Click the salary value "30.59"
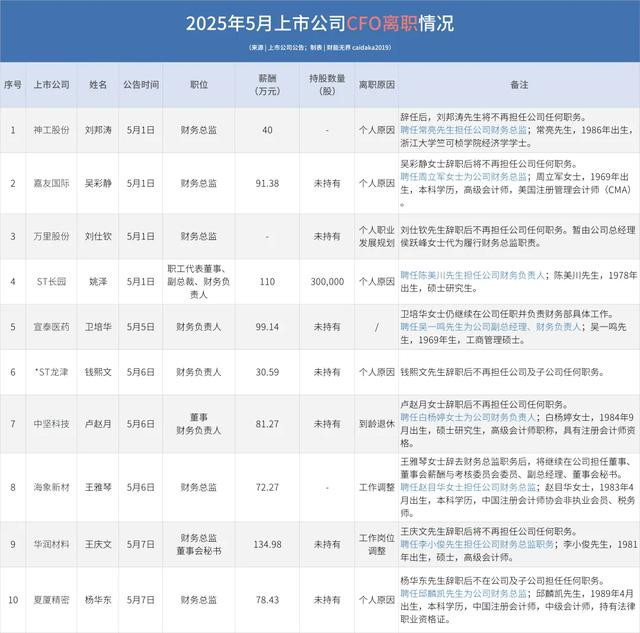The image size is (640, 633). tap(267, 372)
